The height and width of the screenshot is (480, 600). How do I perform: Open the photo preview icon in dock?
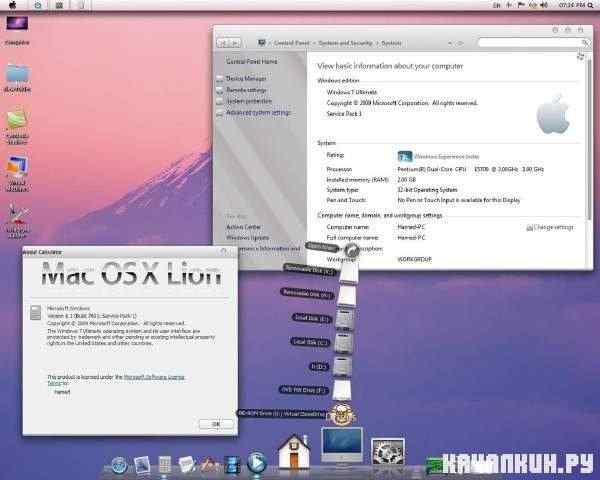142,465
